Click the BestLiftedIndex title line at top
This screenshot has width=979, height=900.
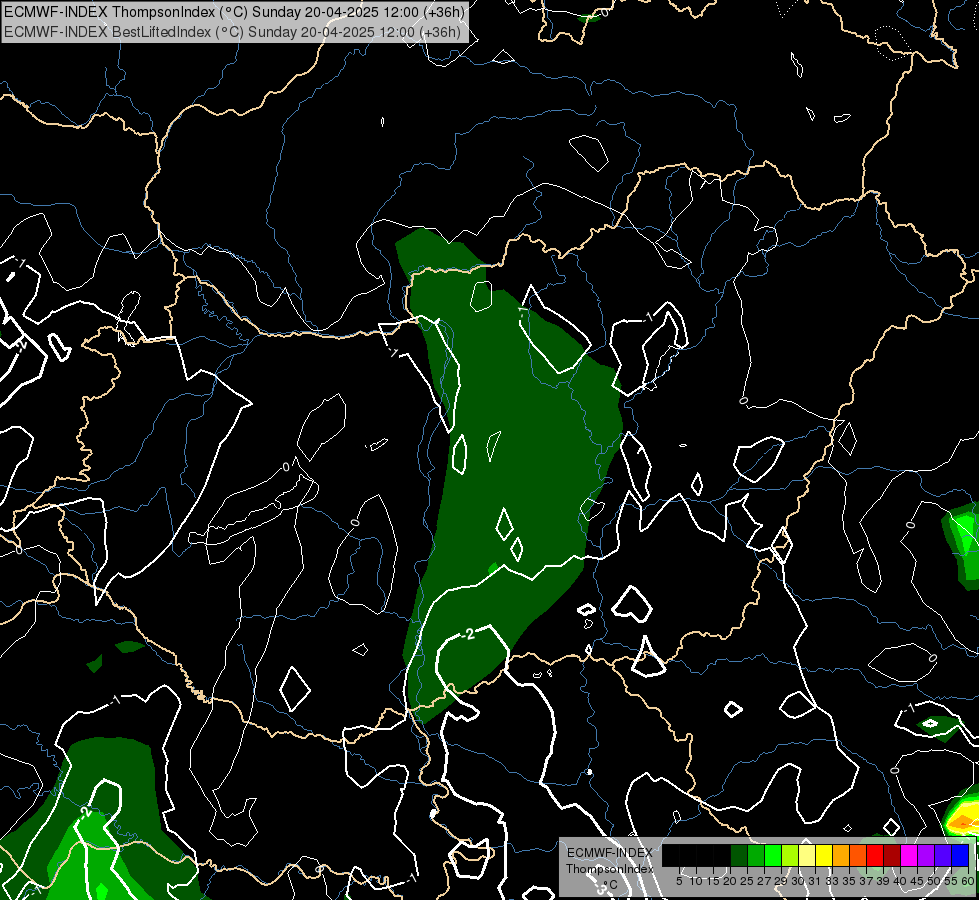point(232,32)
